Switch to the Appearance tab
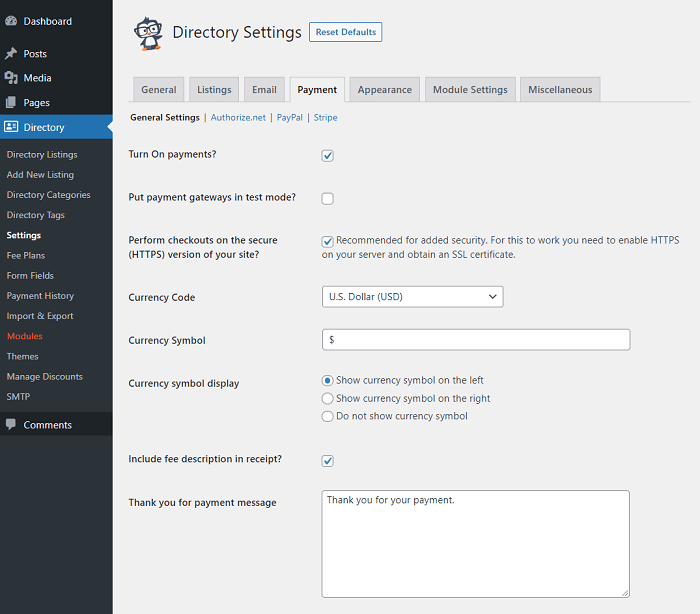 [384, 90]
